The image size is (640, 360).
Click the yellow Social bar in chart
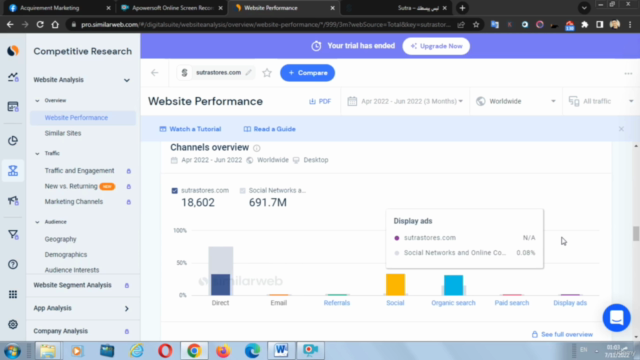point(395,284)
